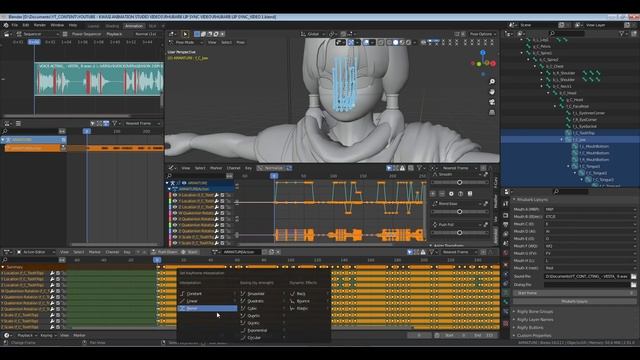The image size is (640, 360).
Task: Click the Push Down button
Action: (x=164, y=252)
